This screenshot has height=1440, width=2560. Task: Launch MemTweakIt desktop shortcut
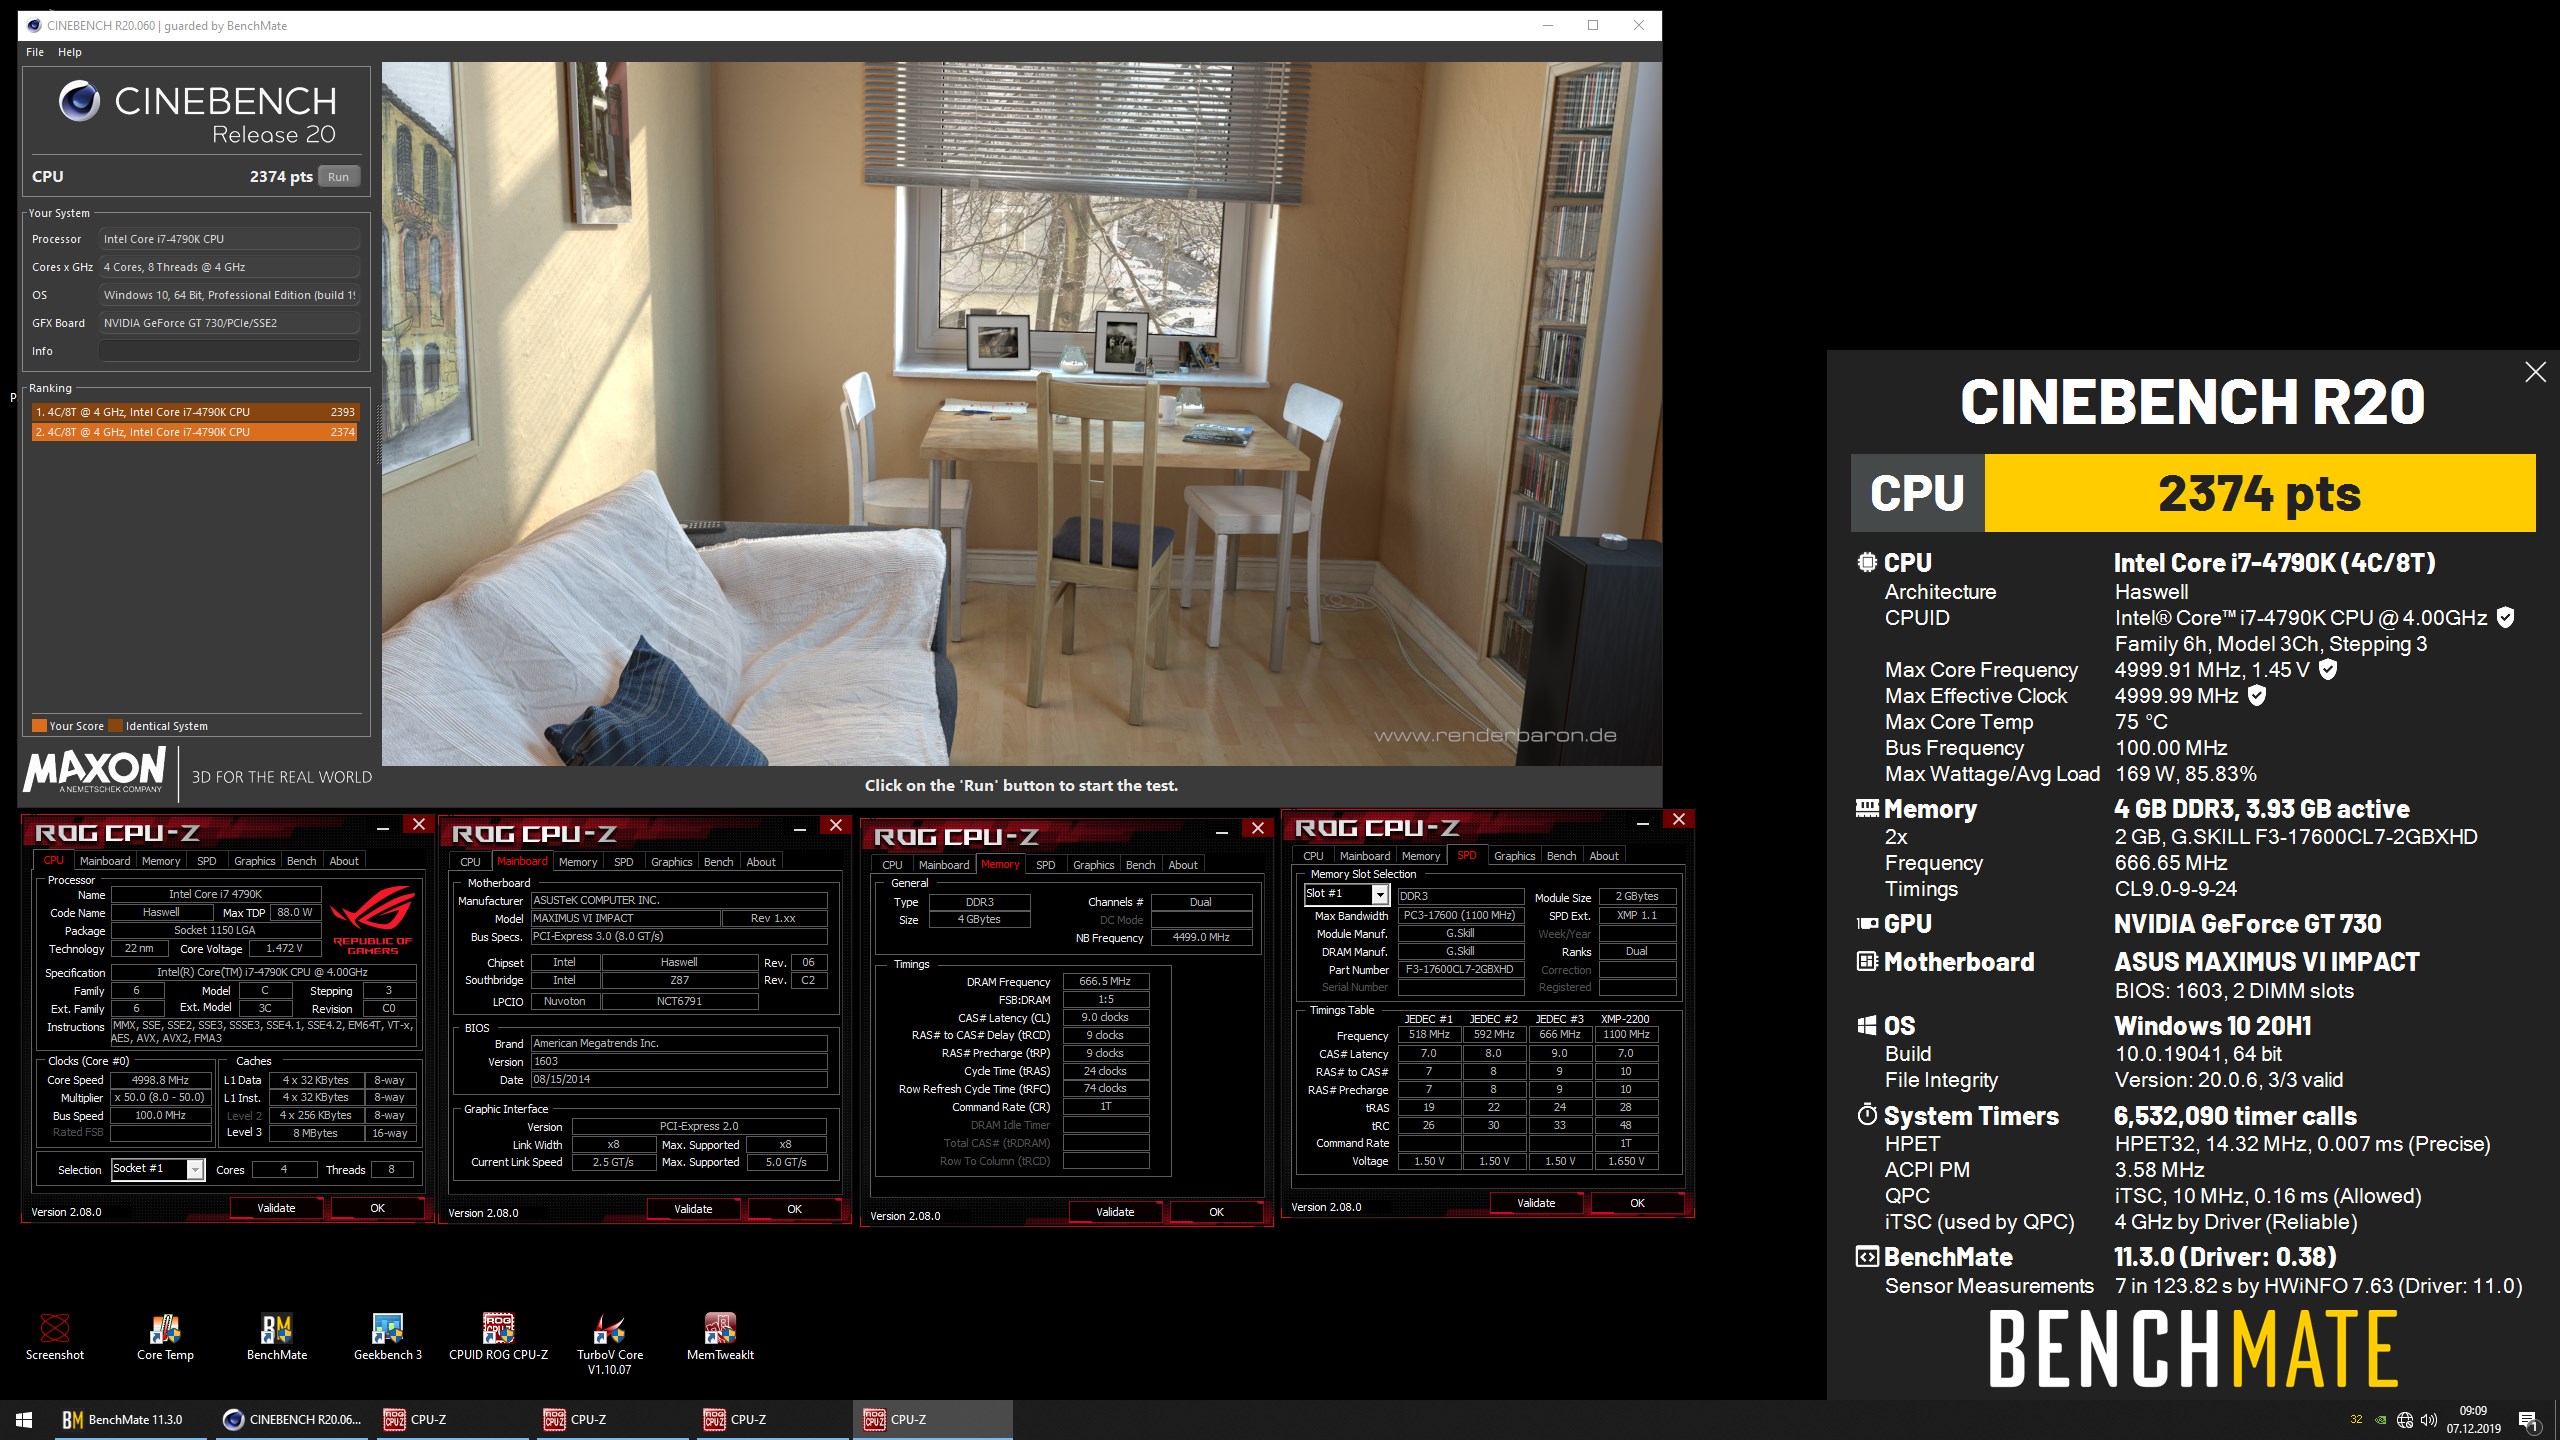[720, 1337]
